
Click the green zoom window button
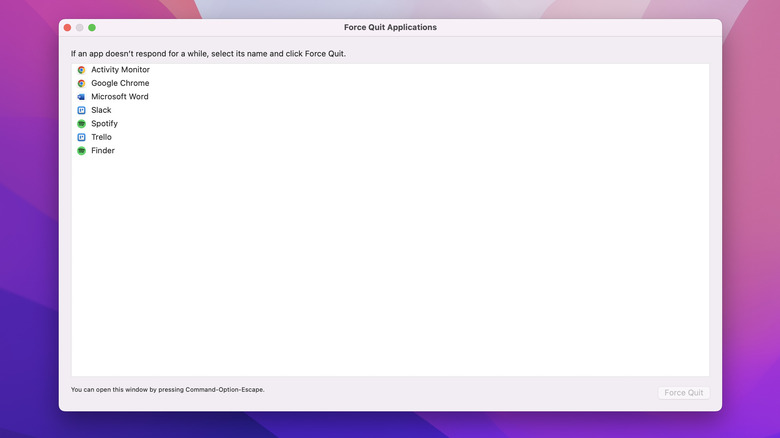[92, 27]
